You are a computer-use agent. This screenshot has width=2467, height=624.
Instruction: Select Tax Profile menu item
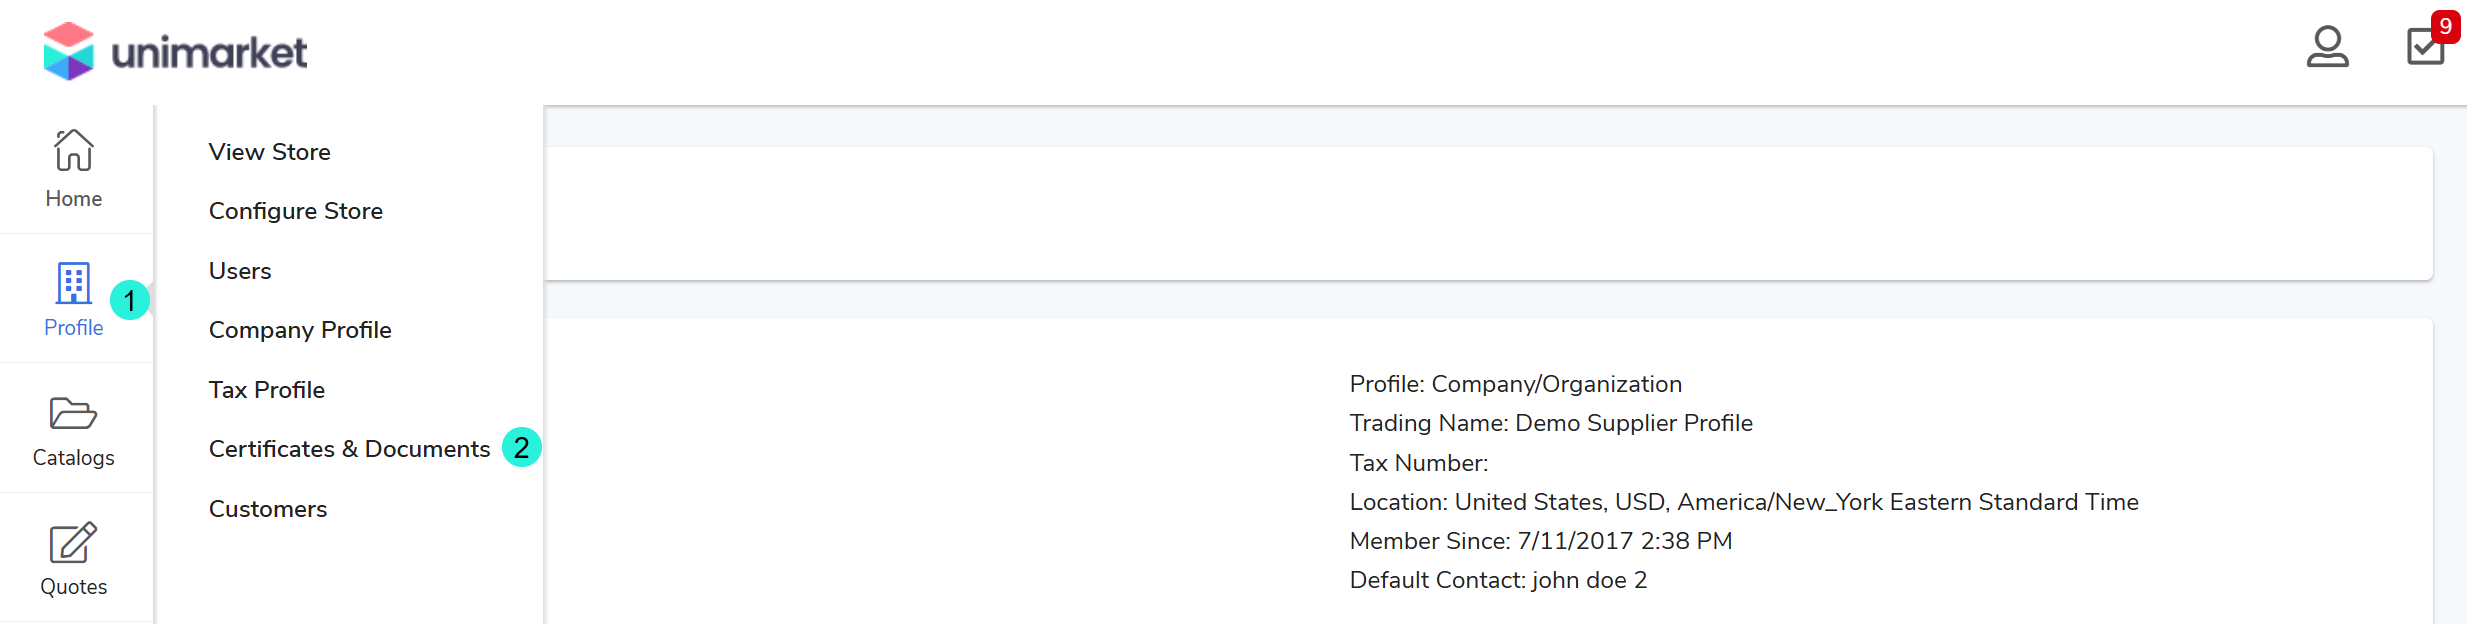coord(267,390)
